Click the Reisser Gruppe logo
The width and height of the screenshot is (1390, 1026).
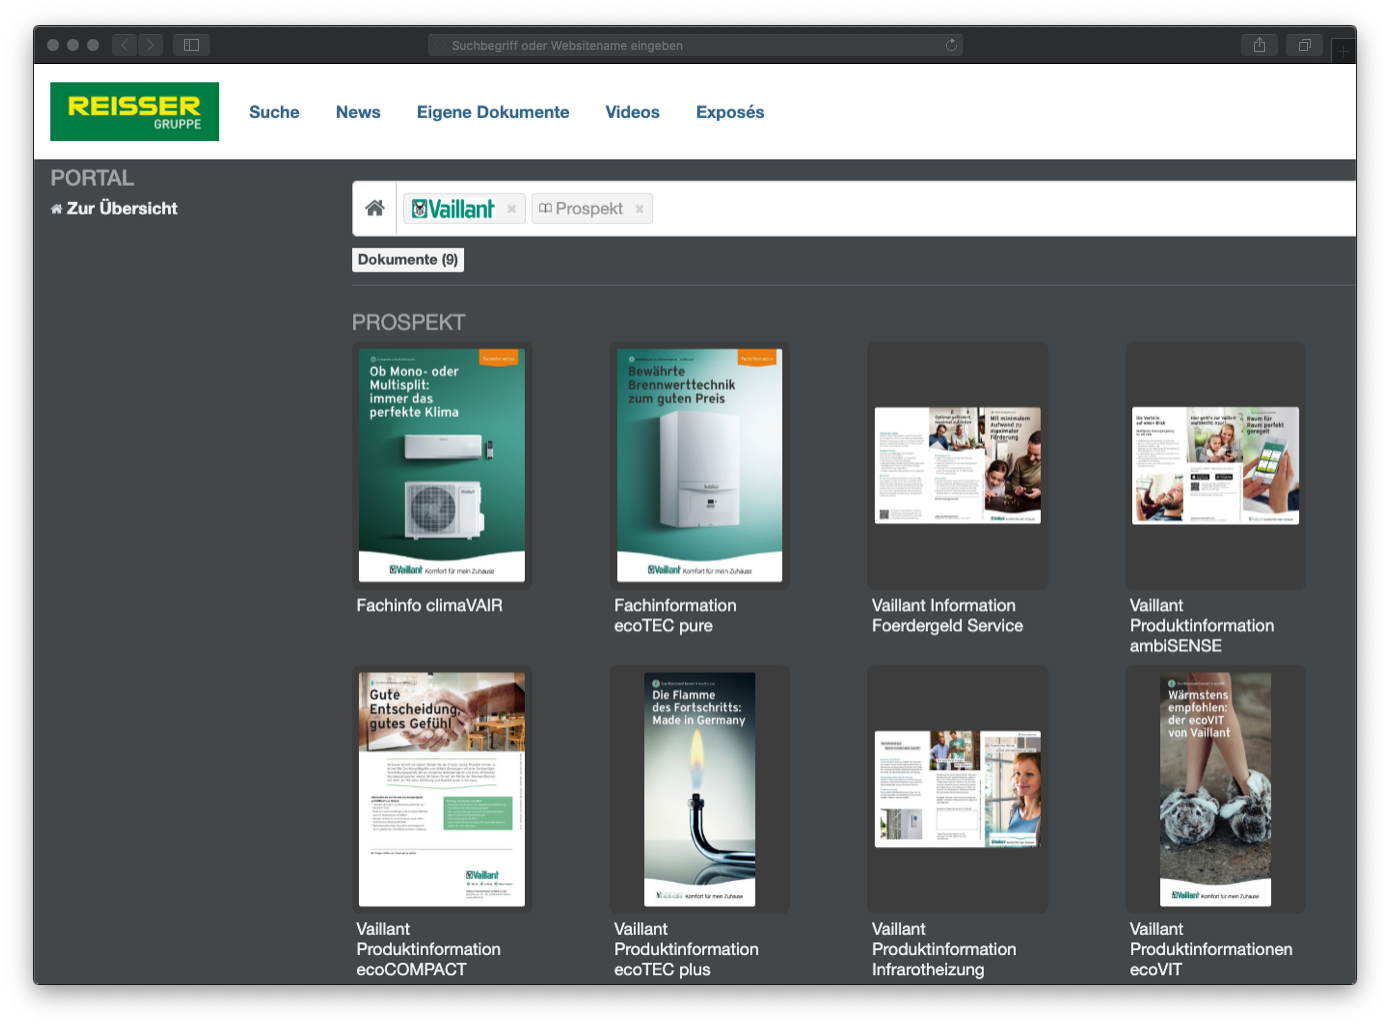point(135,112)
